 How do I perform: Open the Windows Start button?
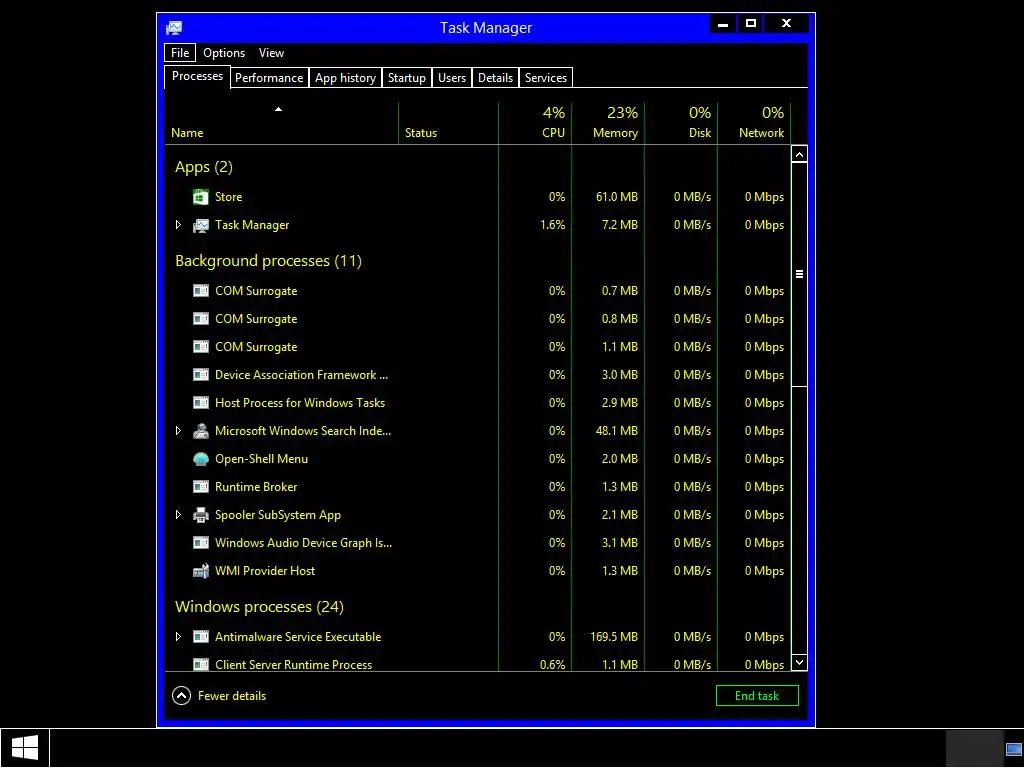[x=24, y=748]
